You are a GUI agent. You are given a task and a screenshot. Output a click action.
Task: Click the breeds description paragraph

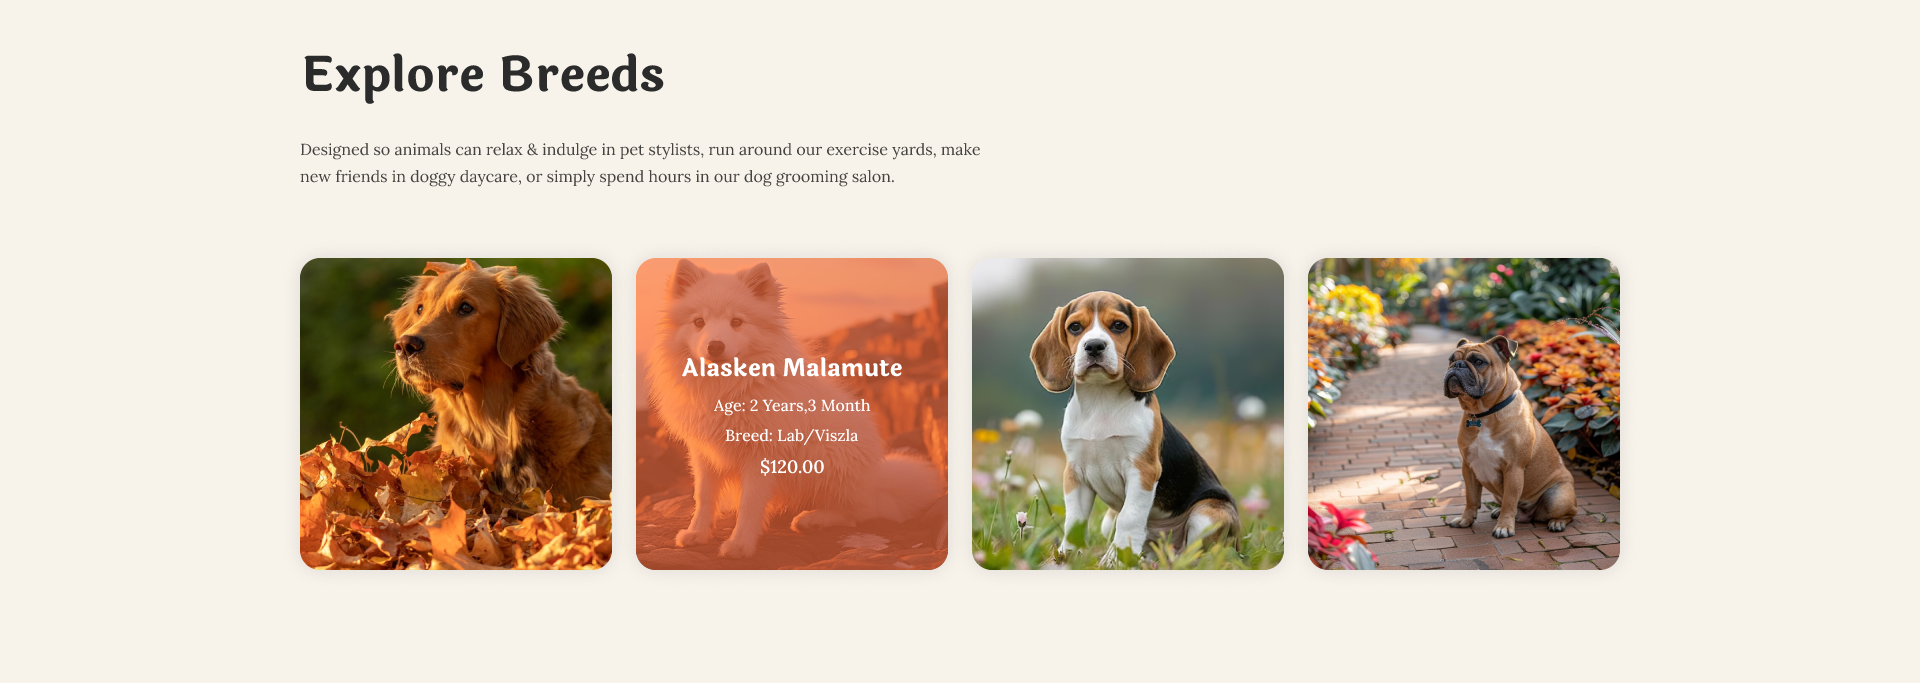pyautogui.click(x=640, y=163)
